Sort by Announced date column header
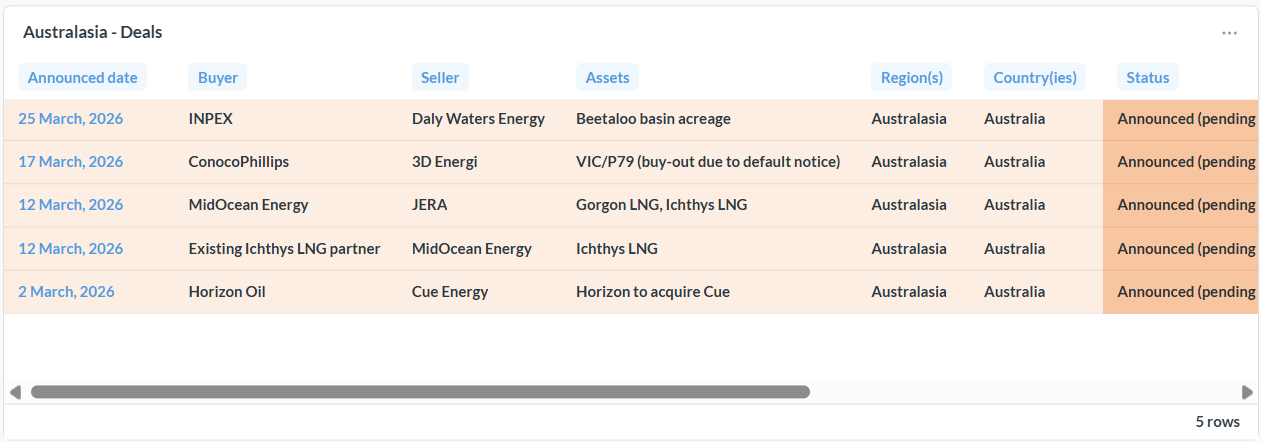1261x442 pixels. pos(82,77)
